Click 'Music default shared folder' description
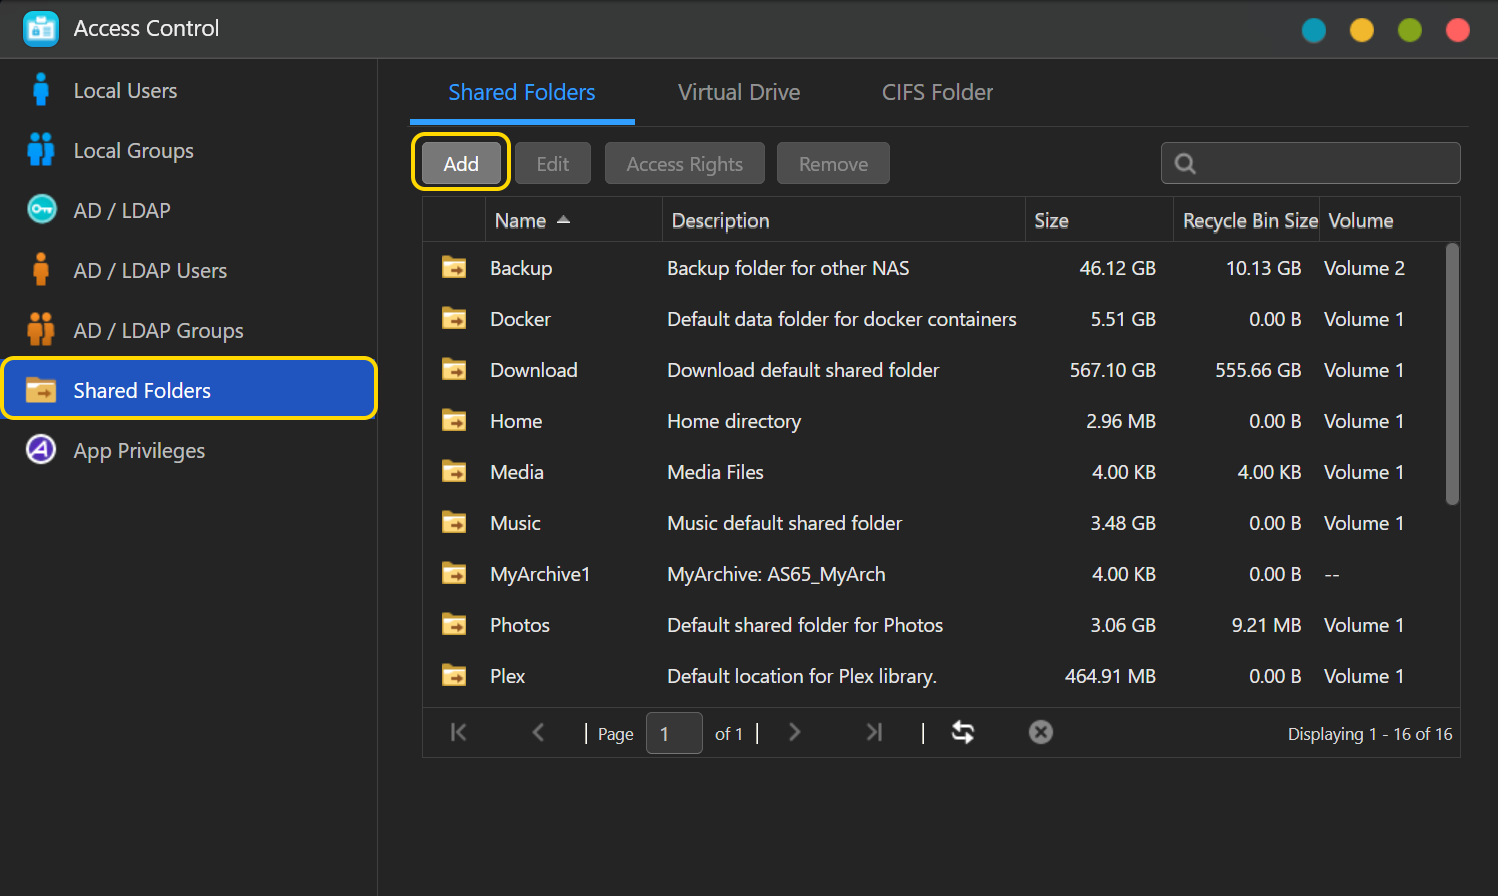 (785, 523)
